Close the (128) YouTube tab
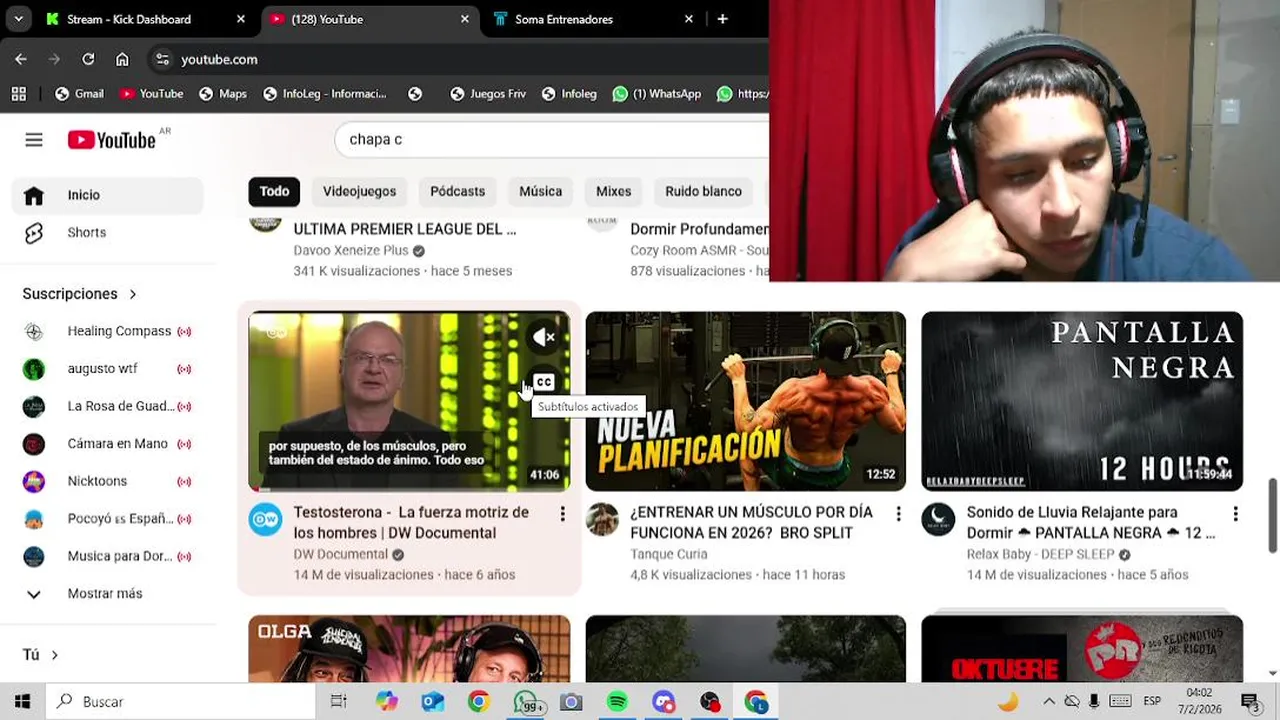Image resolution: width=1280 pixels, height=720 pixels. [x=465, y=19]
